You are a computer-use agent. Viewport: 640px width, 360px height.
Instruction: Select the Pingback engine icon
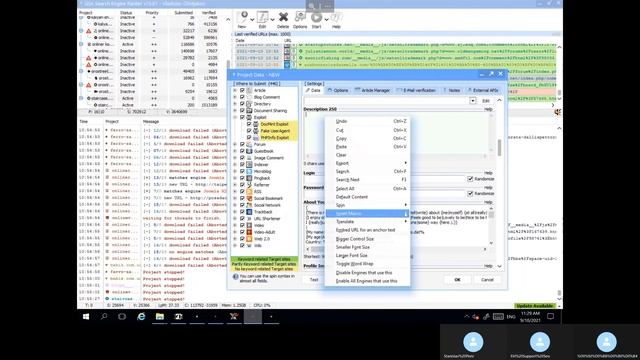[x=249, y=178]
